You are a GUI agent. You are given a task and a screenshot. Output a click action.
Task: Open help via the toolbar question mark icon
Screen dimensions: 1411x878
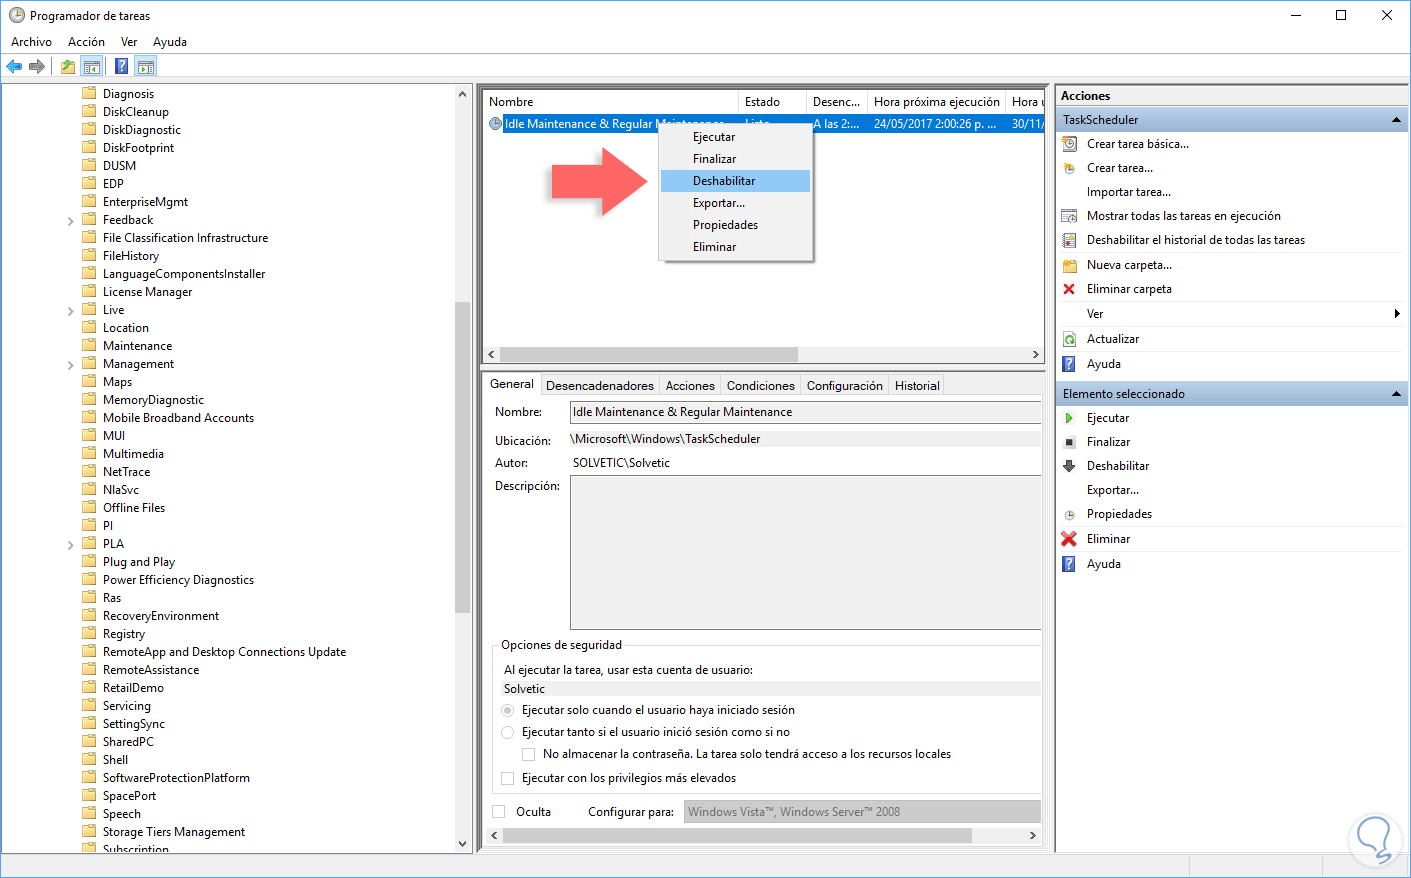tap(121, 67)
